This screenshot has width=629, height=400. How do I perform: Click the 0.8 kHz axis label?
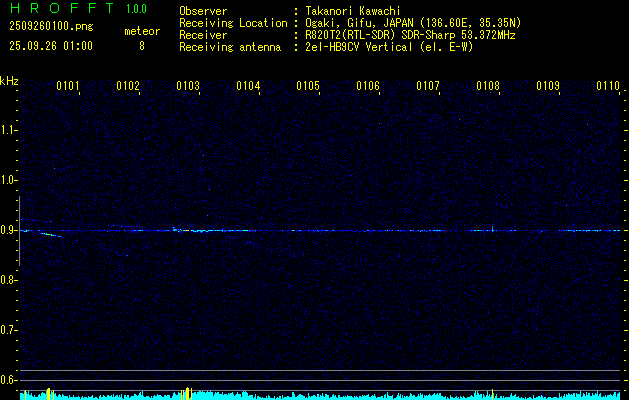(x=8, y=280)
